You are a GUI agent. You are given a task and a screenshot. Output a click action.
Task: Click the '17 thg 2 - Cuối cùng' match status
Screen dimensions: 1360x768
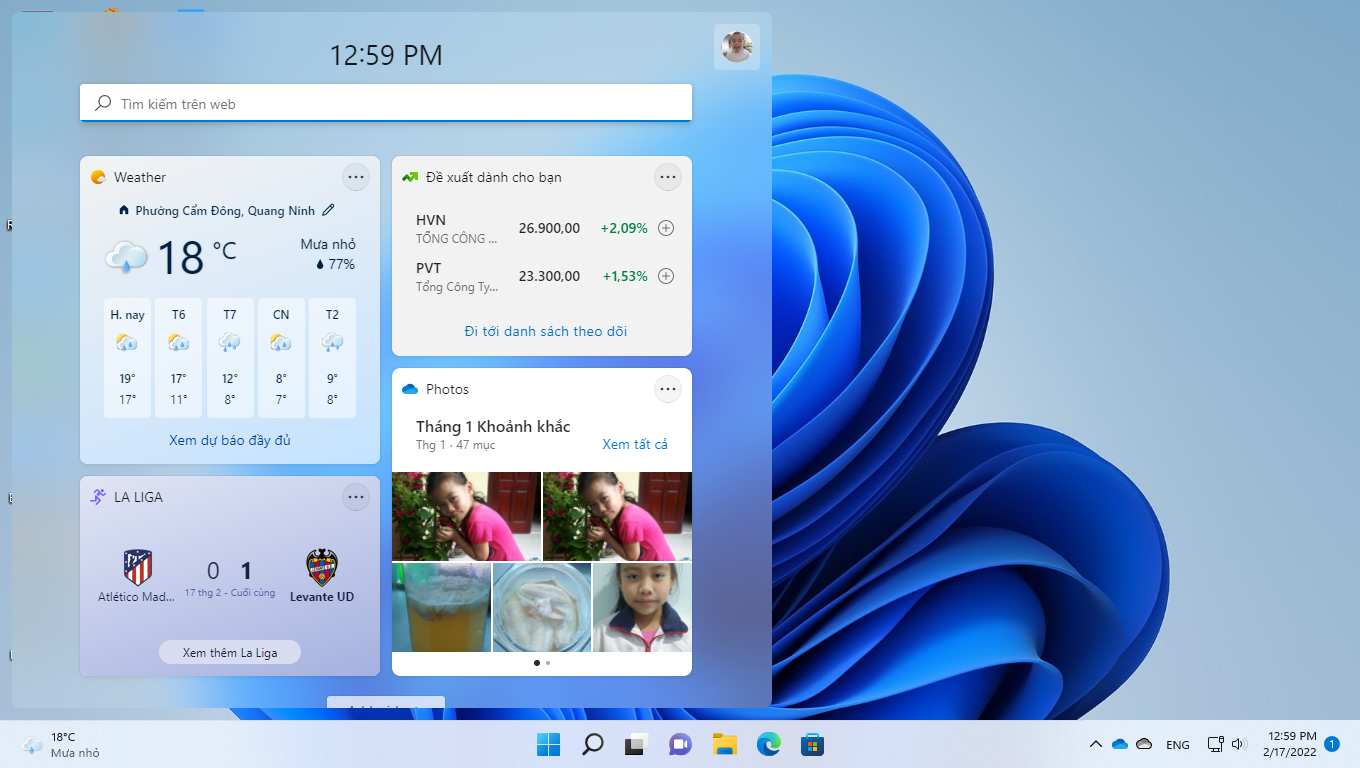coord(230,593)
